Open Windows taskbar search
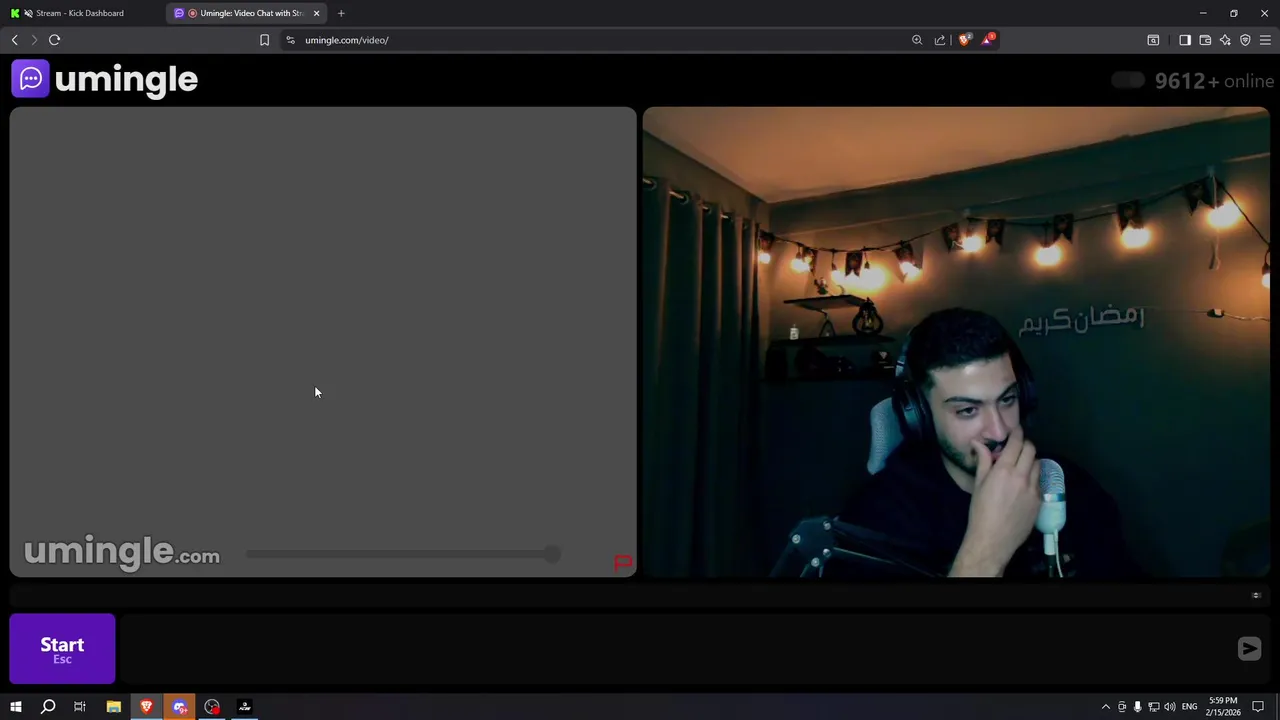This screenshot has height=720, width=1280. coord(48,707)
